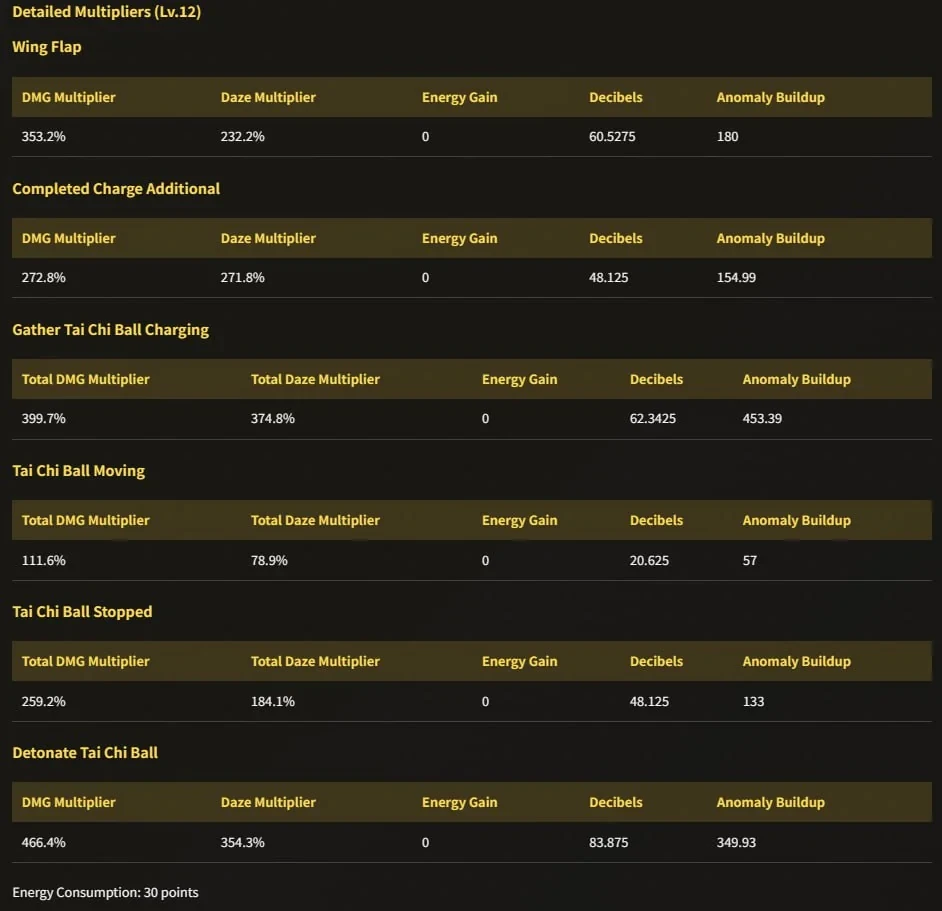Click the Total Daze Multiplier value 78.9%

pyautogui.click(x=269, y=560)
